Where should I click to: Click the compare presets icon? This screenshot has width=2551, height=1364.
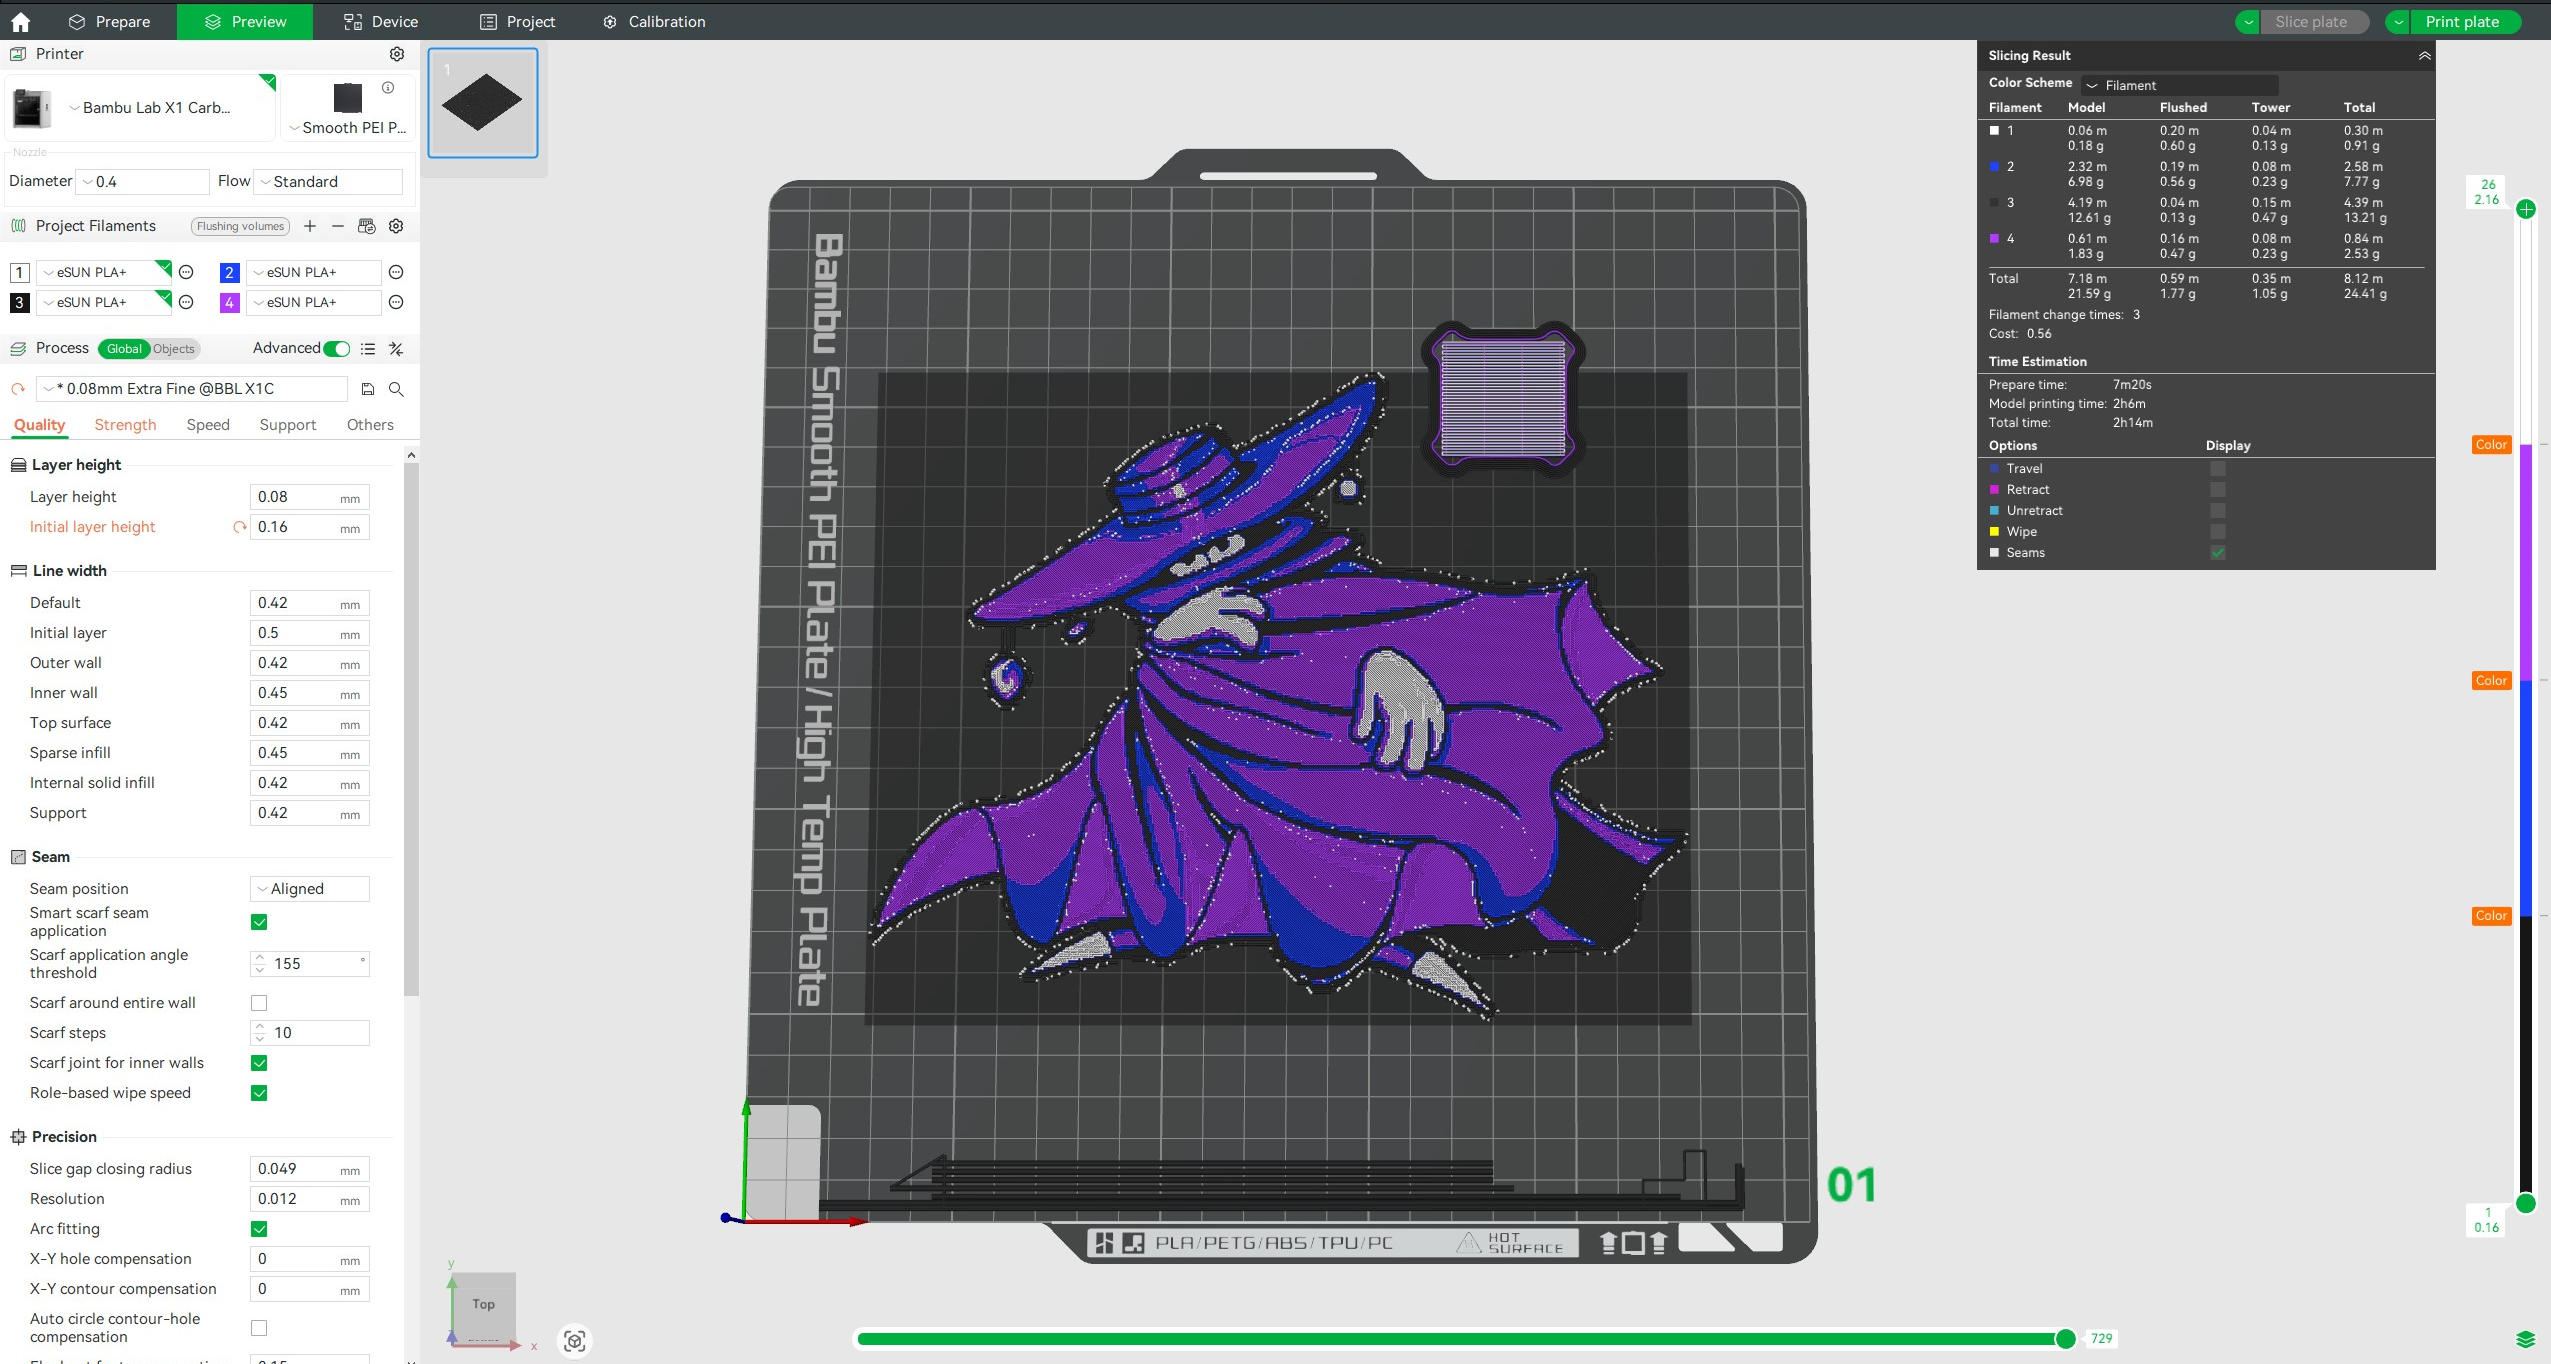pyautogui.click(x=396, y=349)
